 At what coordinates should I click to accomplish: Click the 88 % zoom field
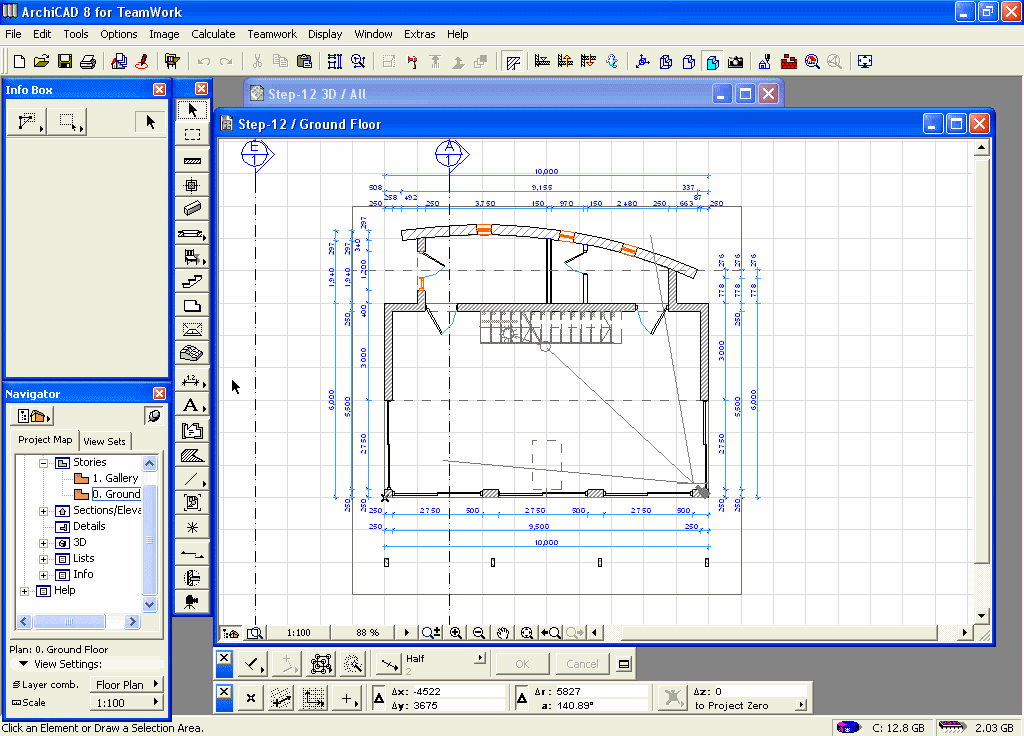click(x=367, y=633)
